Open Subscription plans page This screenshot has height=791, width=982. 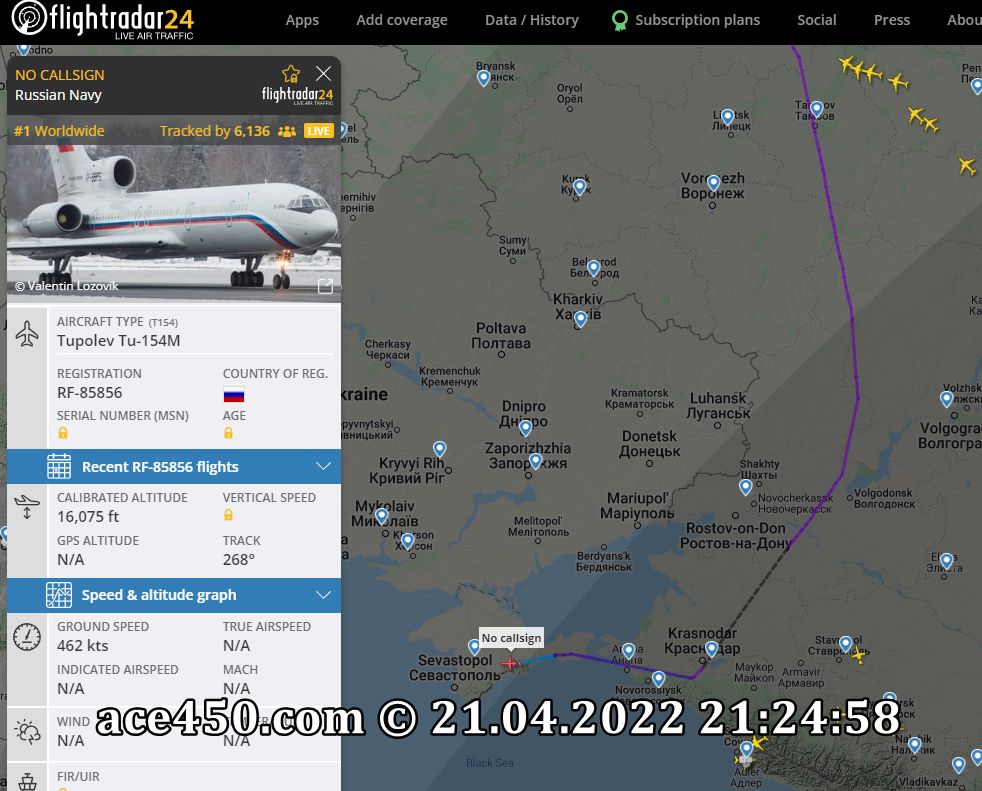tap(686, 20)
